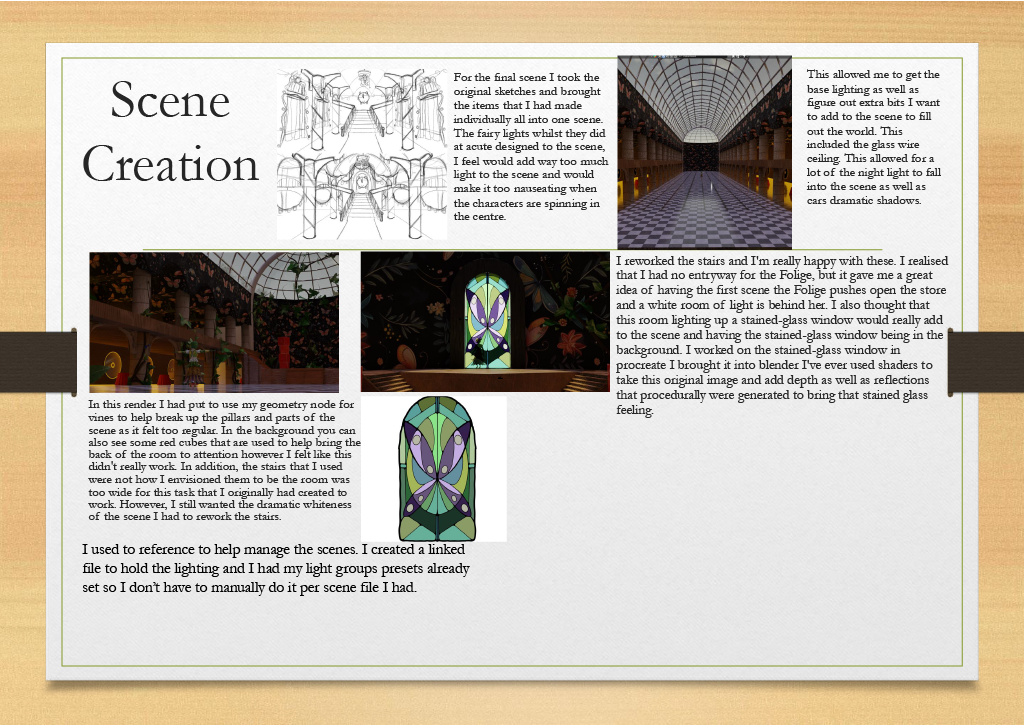
Task: Click the paragraph starting "For the final scene"
Action: coord(530,147)
